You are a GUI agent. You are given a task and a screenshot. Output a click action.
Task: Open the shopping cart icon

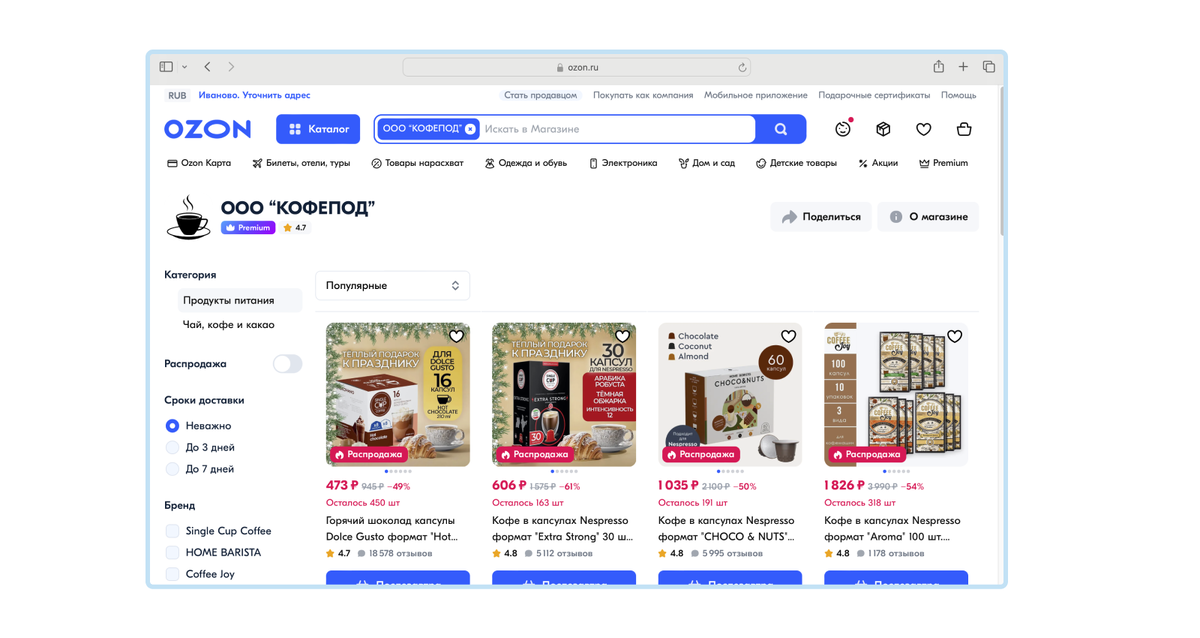[x=964, y=129]
